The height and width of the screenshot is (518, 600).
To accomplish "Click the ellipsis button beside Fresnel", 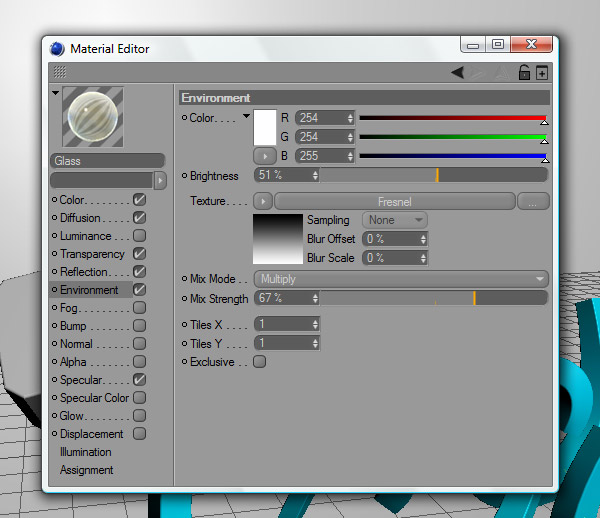I will click(x=533, y=201).
